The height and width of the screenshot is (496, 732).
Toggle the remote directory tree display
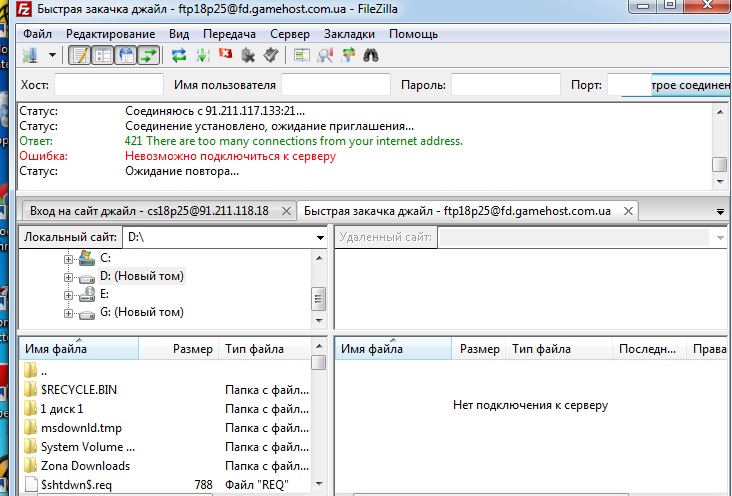coord(126,56)
